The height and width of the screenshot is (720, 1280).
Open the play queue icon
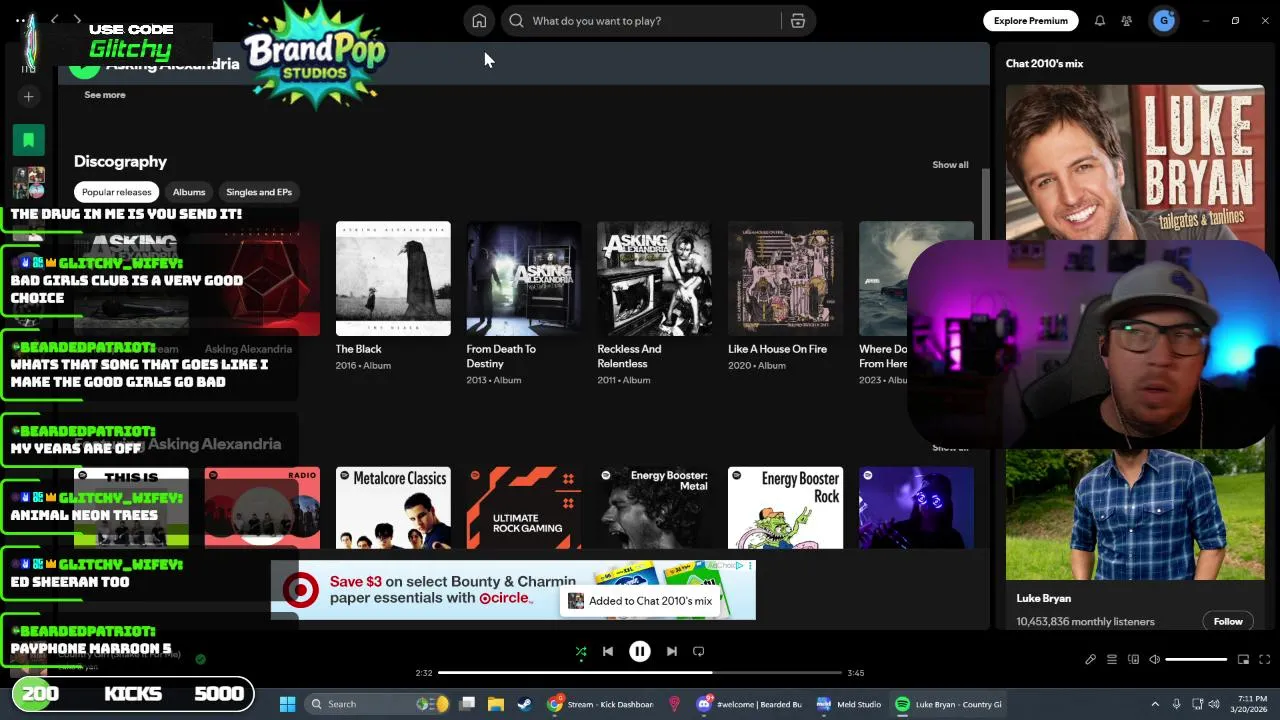1112,660
